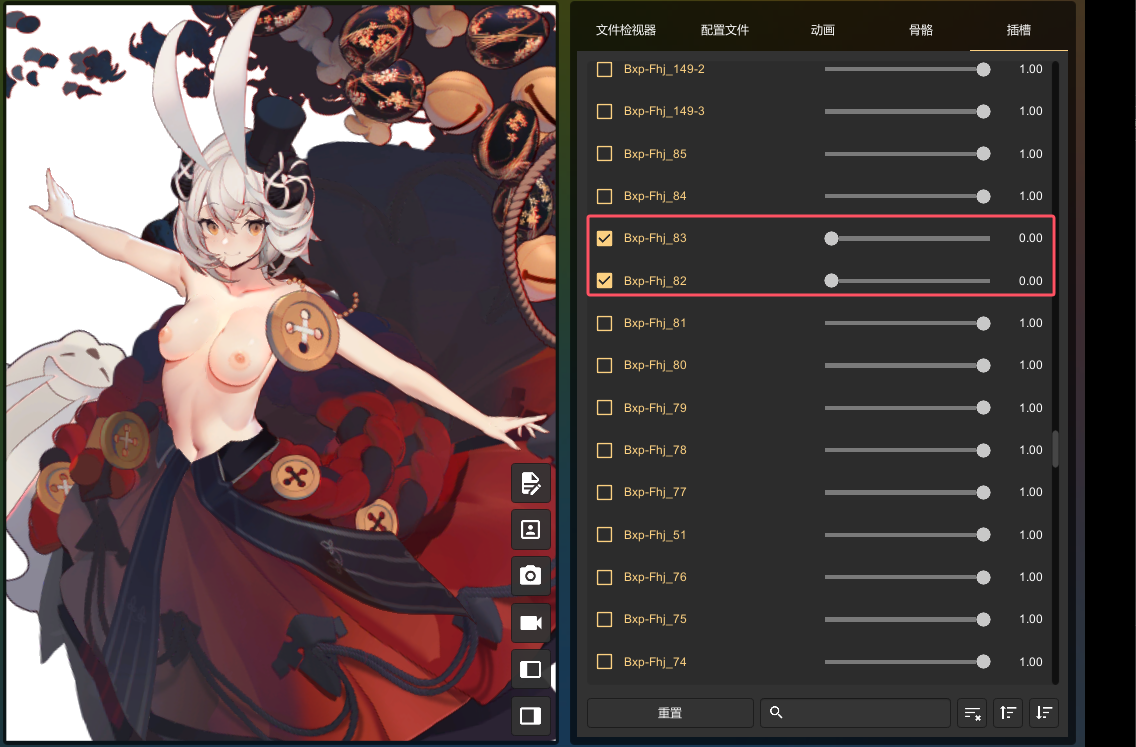Click the clear filter list icon
Viewport: 1136px width, 747px height.
972,713
